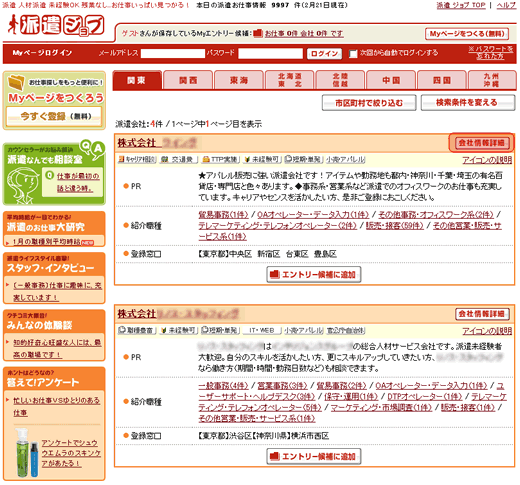
Task: Click 短期・単発 icon badge in first company
Action: 304,159
